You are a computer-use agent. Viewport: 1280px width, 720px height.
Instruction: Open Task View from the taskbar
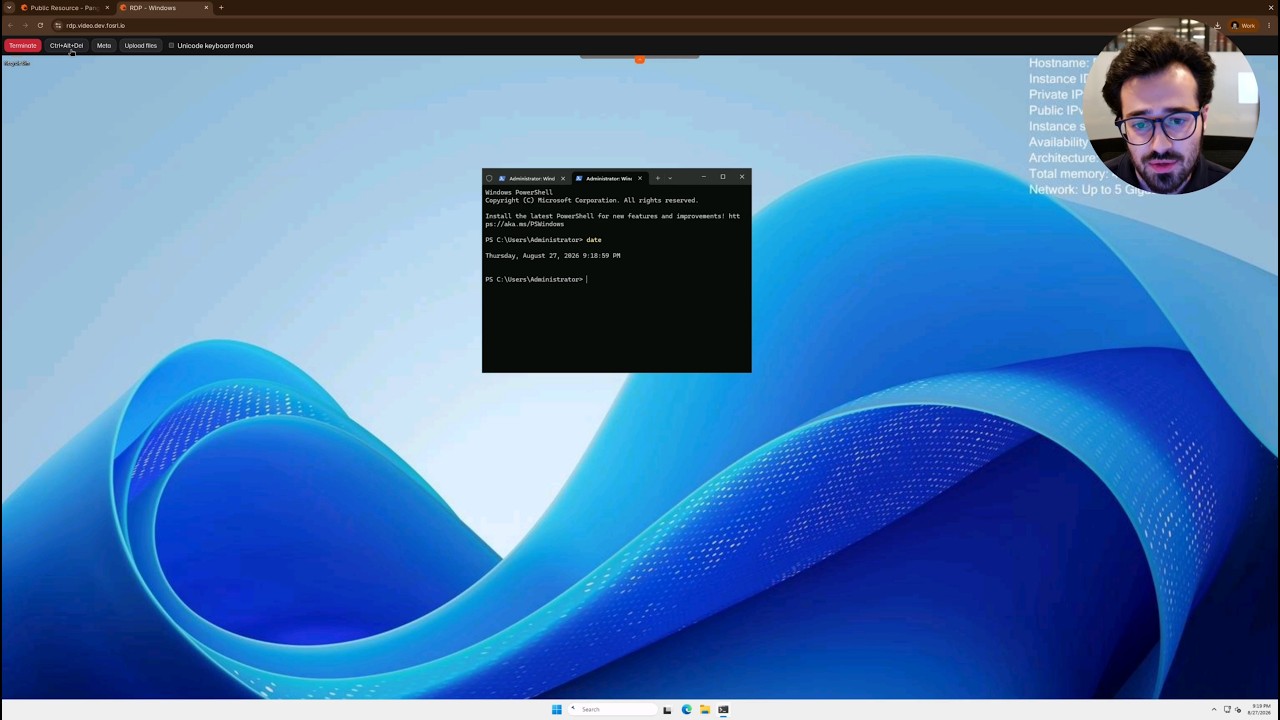[667, 709]
